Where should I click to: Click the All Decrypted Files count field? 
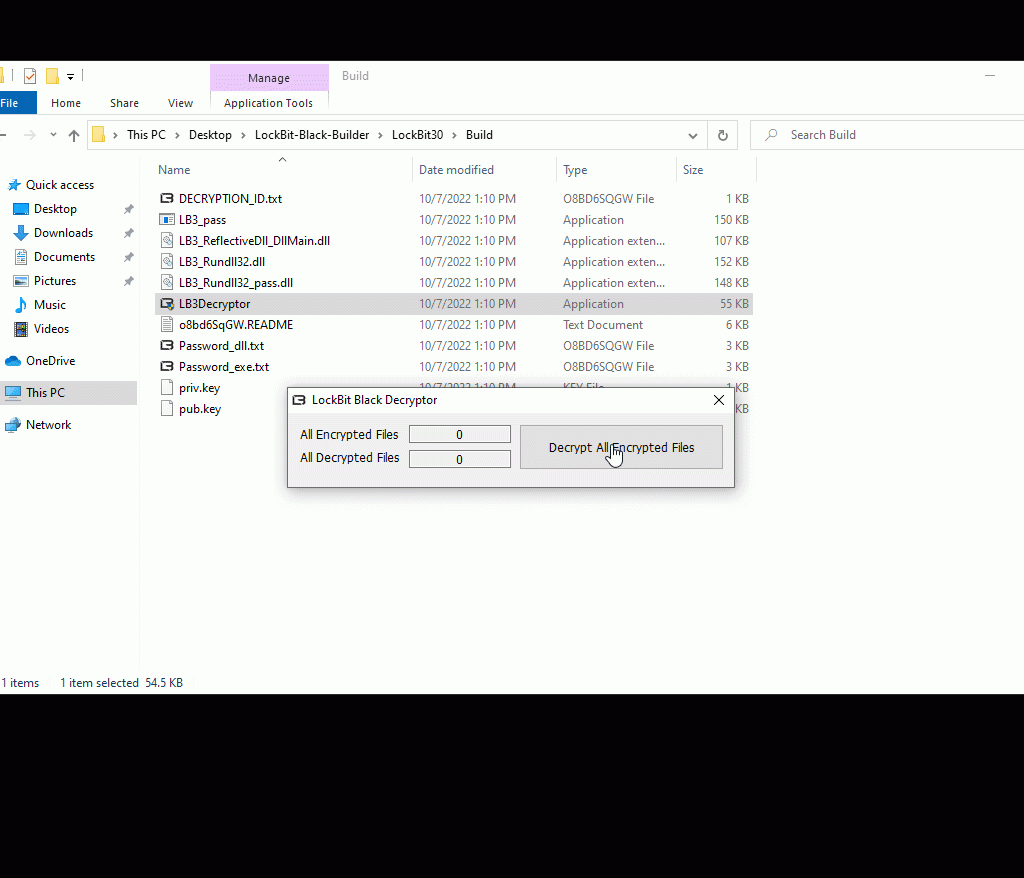(x=460, y=459)
